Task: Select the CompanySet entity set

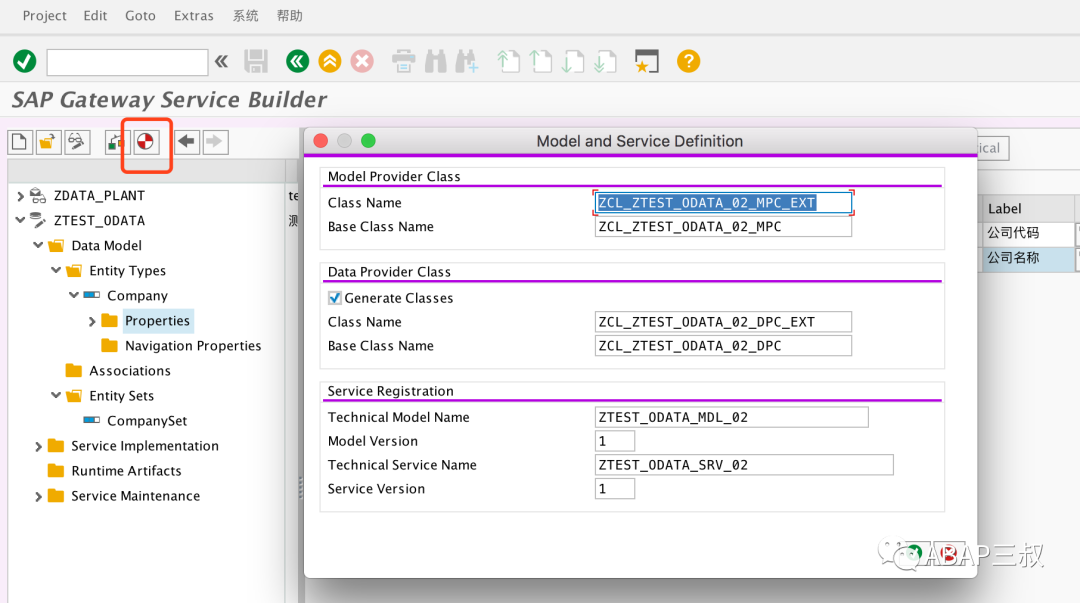Action: coord(147,421)
